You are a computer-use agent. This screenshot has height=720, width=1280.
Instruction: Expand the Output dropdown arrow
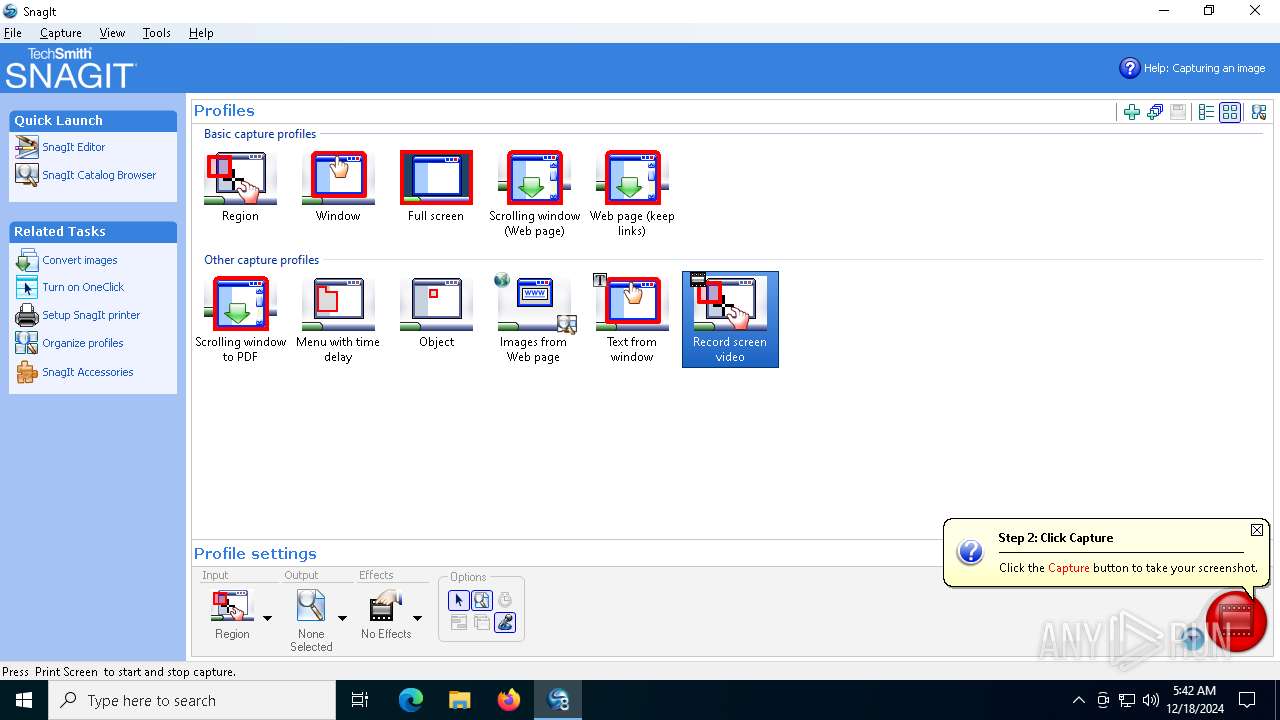(342, 618)
